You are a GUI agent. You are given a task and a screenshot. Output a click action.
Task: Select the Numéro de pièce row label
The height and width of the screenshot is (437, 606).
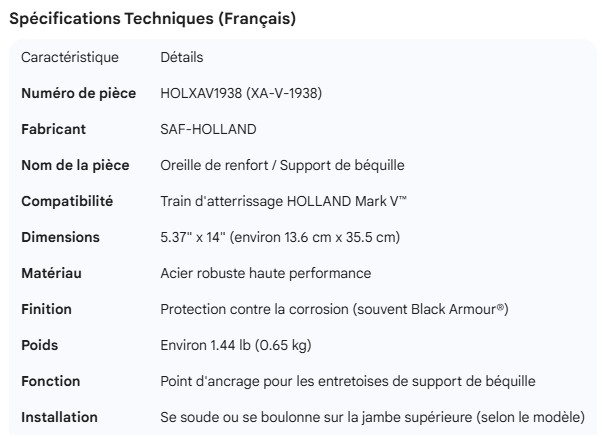pyautogui.click(x=79, y=94)
